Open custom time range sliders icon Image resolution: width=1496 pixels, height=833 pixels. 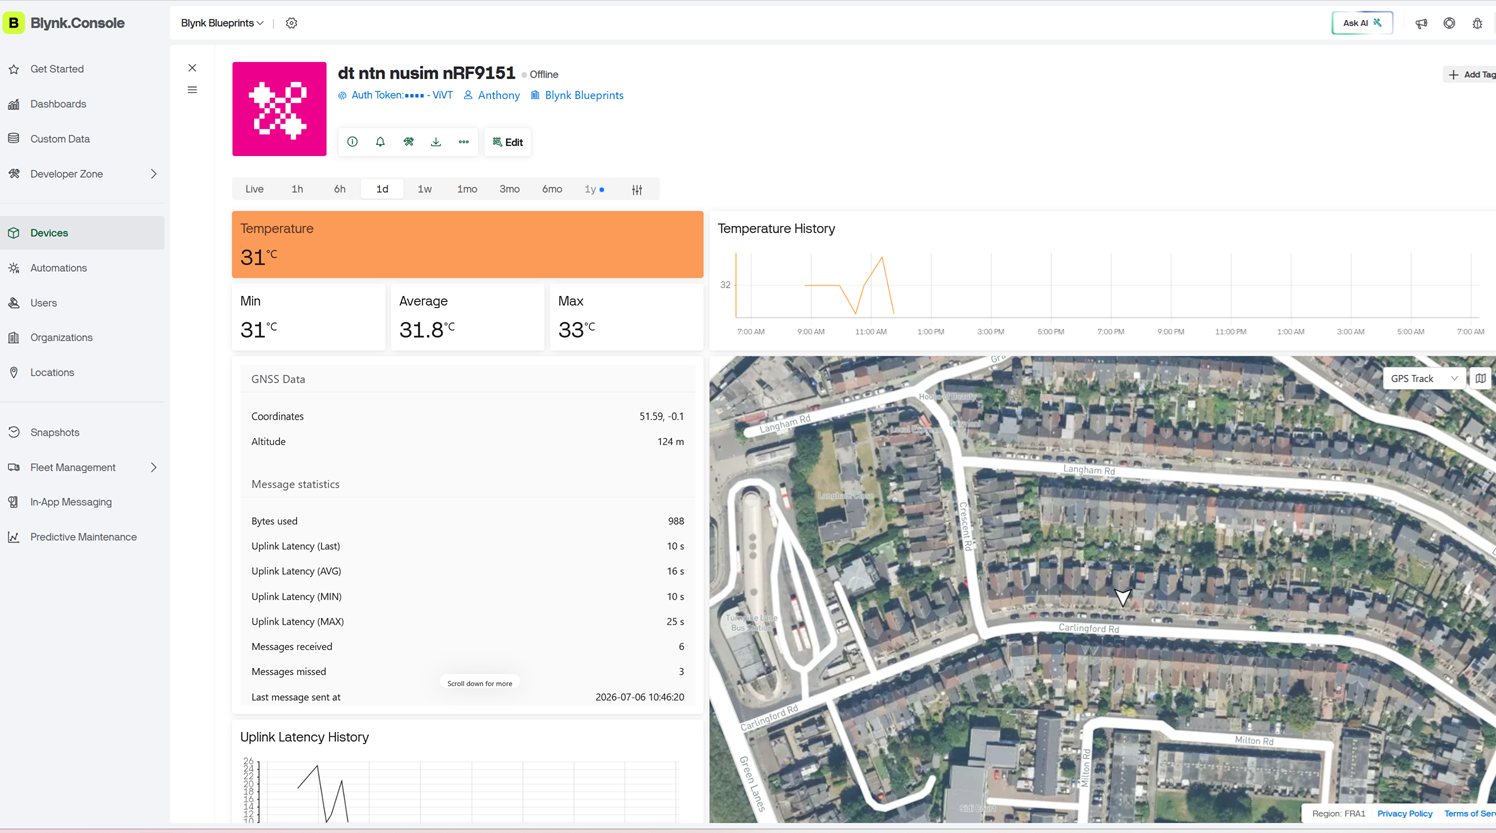tap(637, 189)
